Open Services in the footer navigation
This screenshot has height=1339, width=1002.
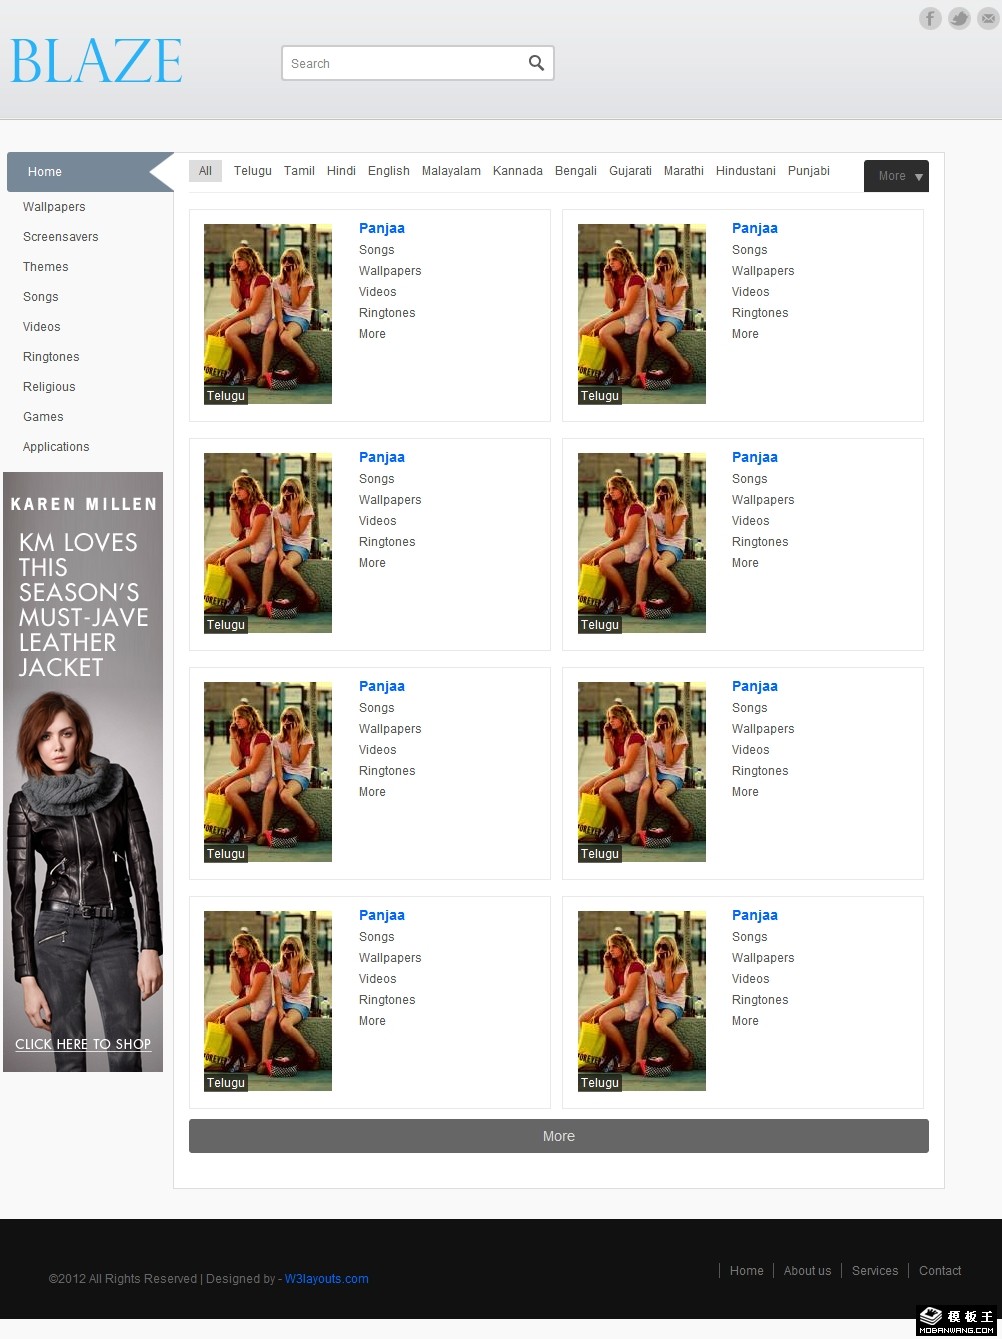tap(875, 1271)
